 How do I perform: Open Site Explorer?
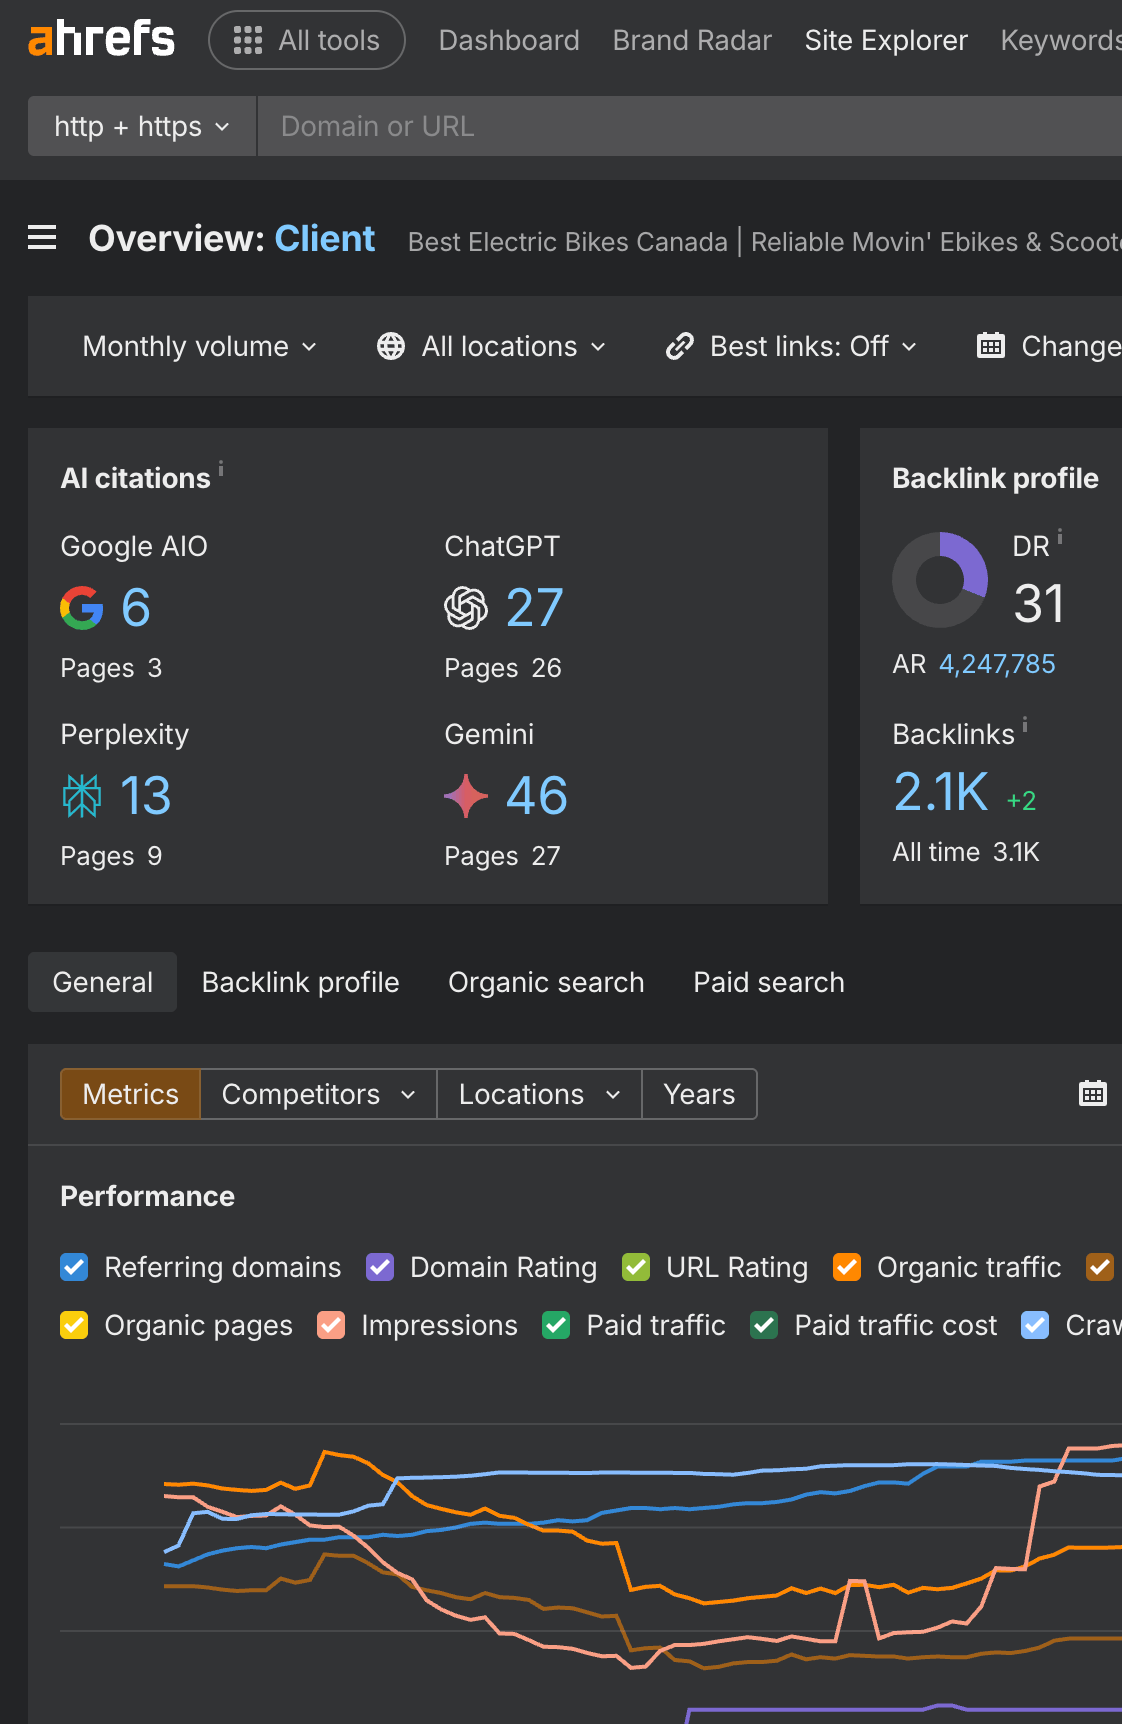(886, 40)
